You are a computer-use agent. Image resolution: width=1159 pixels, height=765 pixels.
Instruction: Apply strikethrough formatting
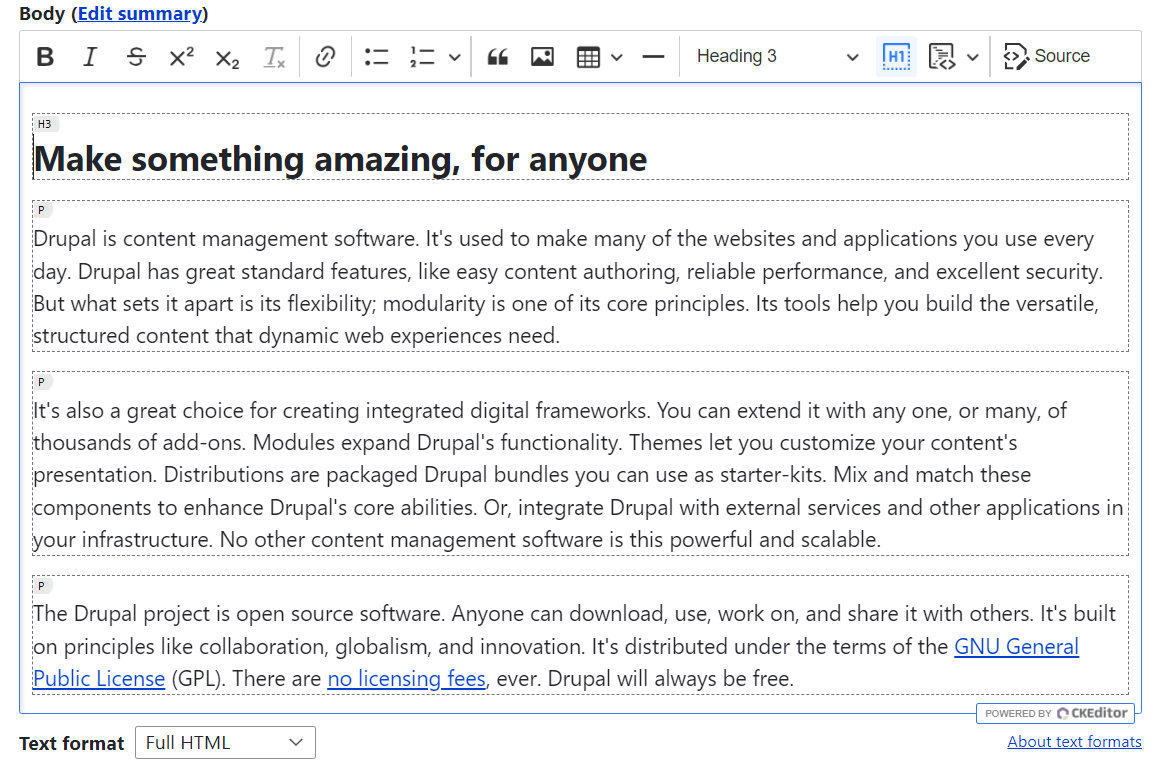[x=135, y=56]
